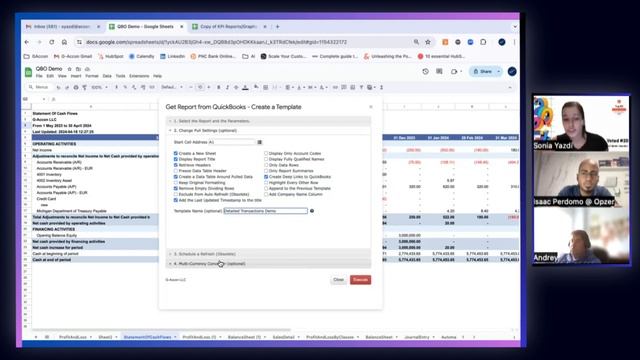
Task: Open version history clock icon
Action: coord(425,71)
